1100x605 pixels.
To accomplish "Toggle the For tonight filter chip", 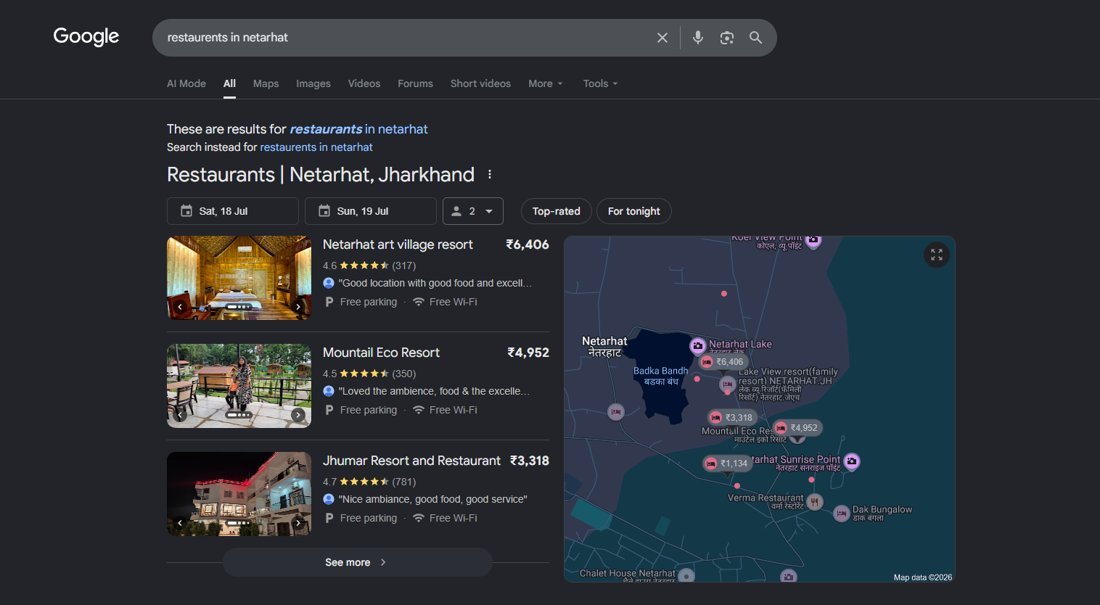I will [x=633, y=211].
